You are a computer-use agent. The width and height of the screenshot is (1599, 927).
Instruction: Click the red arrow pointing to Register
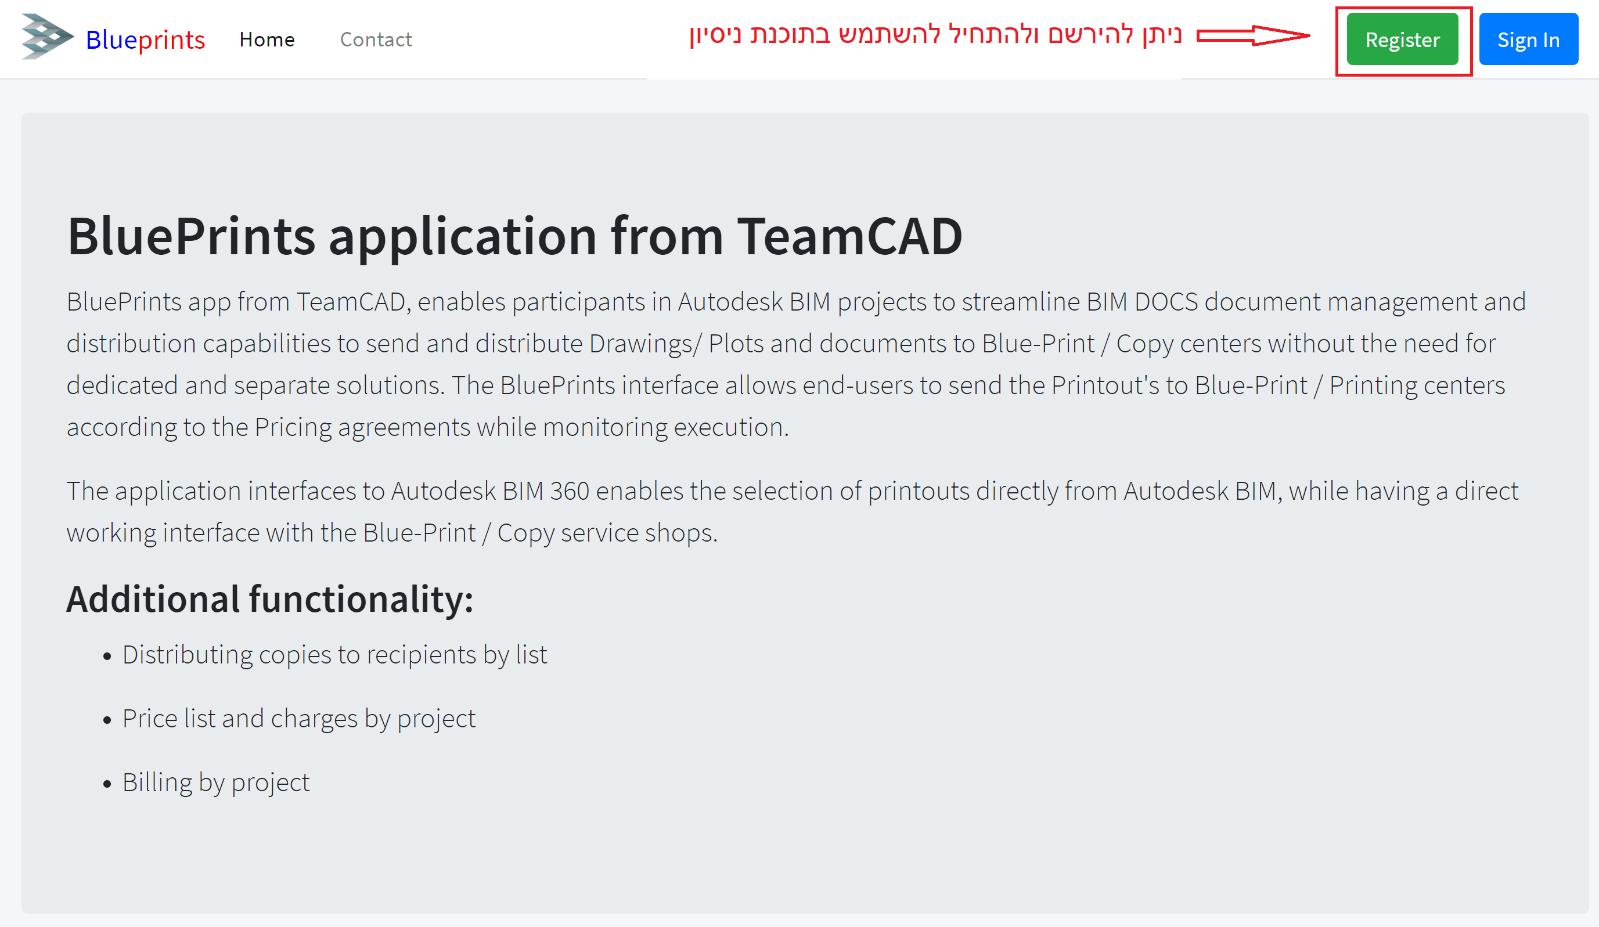point(1253,36)
